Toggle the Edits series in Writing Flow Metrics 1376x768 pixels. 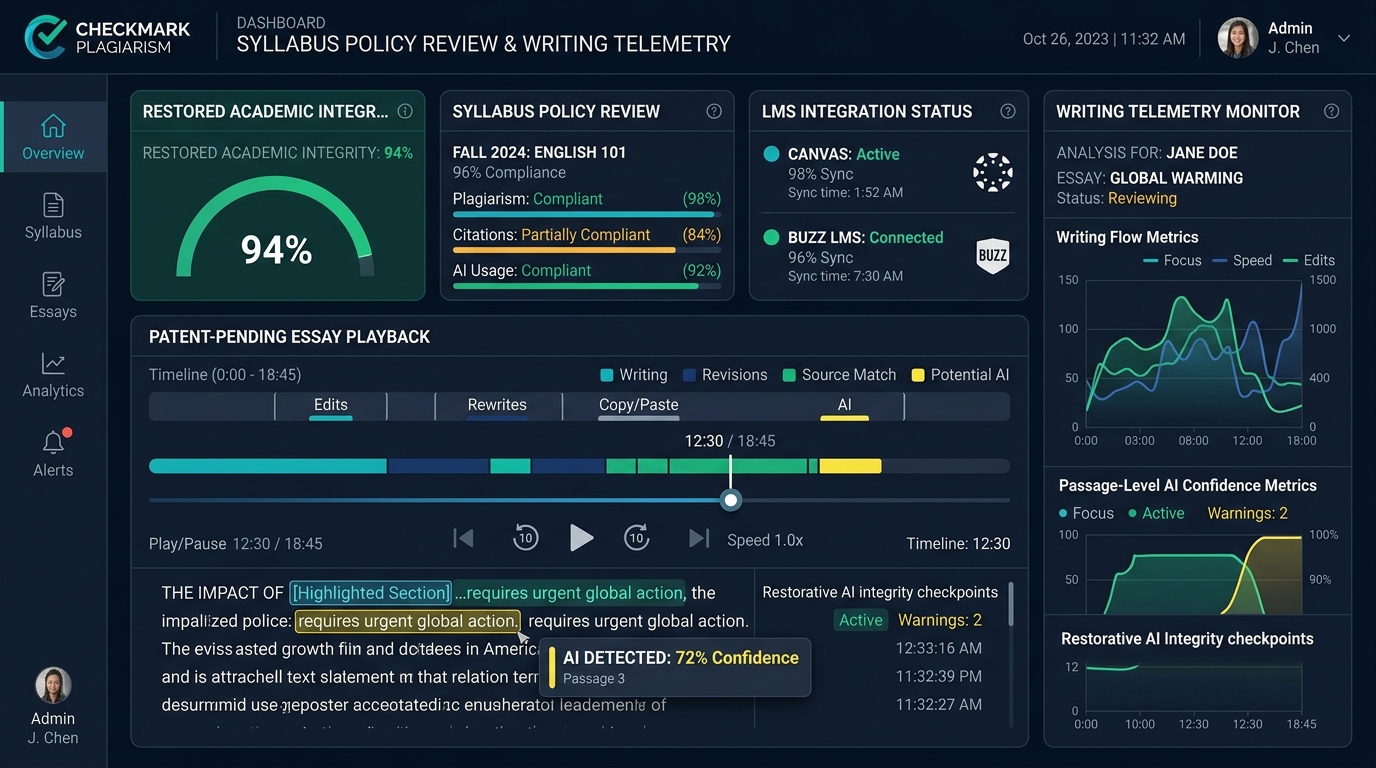tap(1308, 260)
